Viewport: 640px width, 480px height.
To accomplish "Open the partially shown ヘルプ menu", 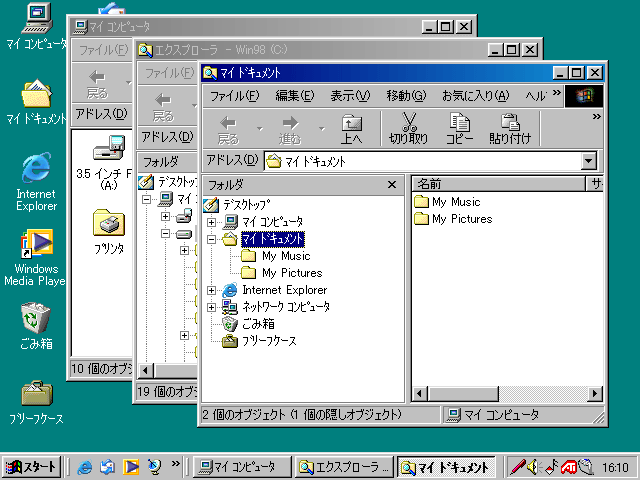I will click(x=536, y=96).
